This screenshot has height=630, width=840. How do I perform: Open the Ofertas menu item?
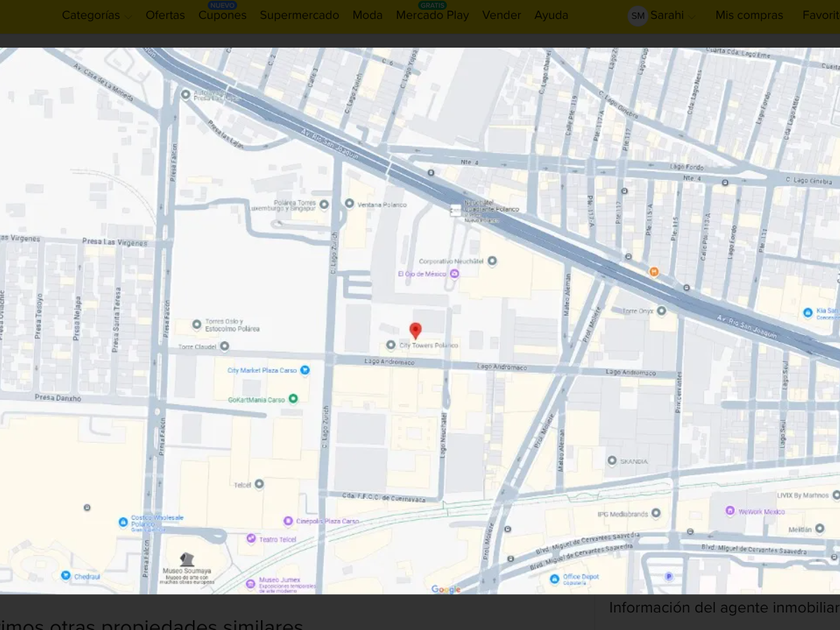[165, 16]
